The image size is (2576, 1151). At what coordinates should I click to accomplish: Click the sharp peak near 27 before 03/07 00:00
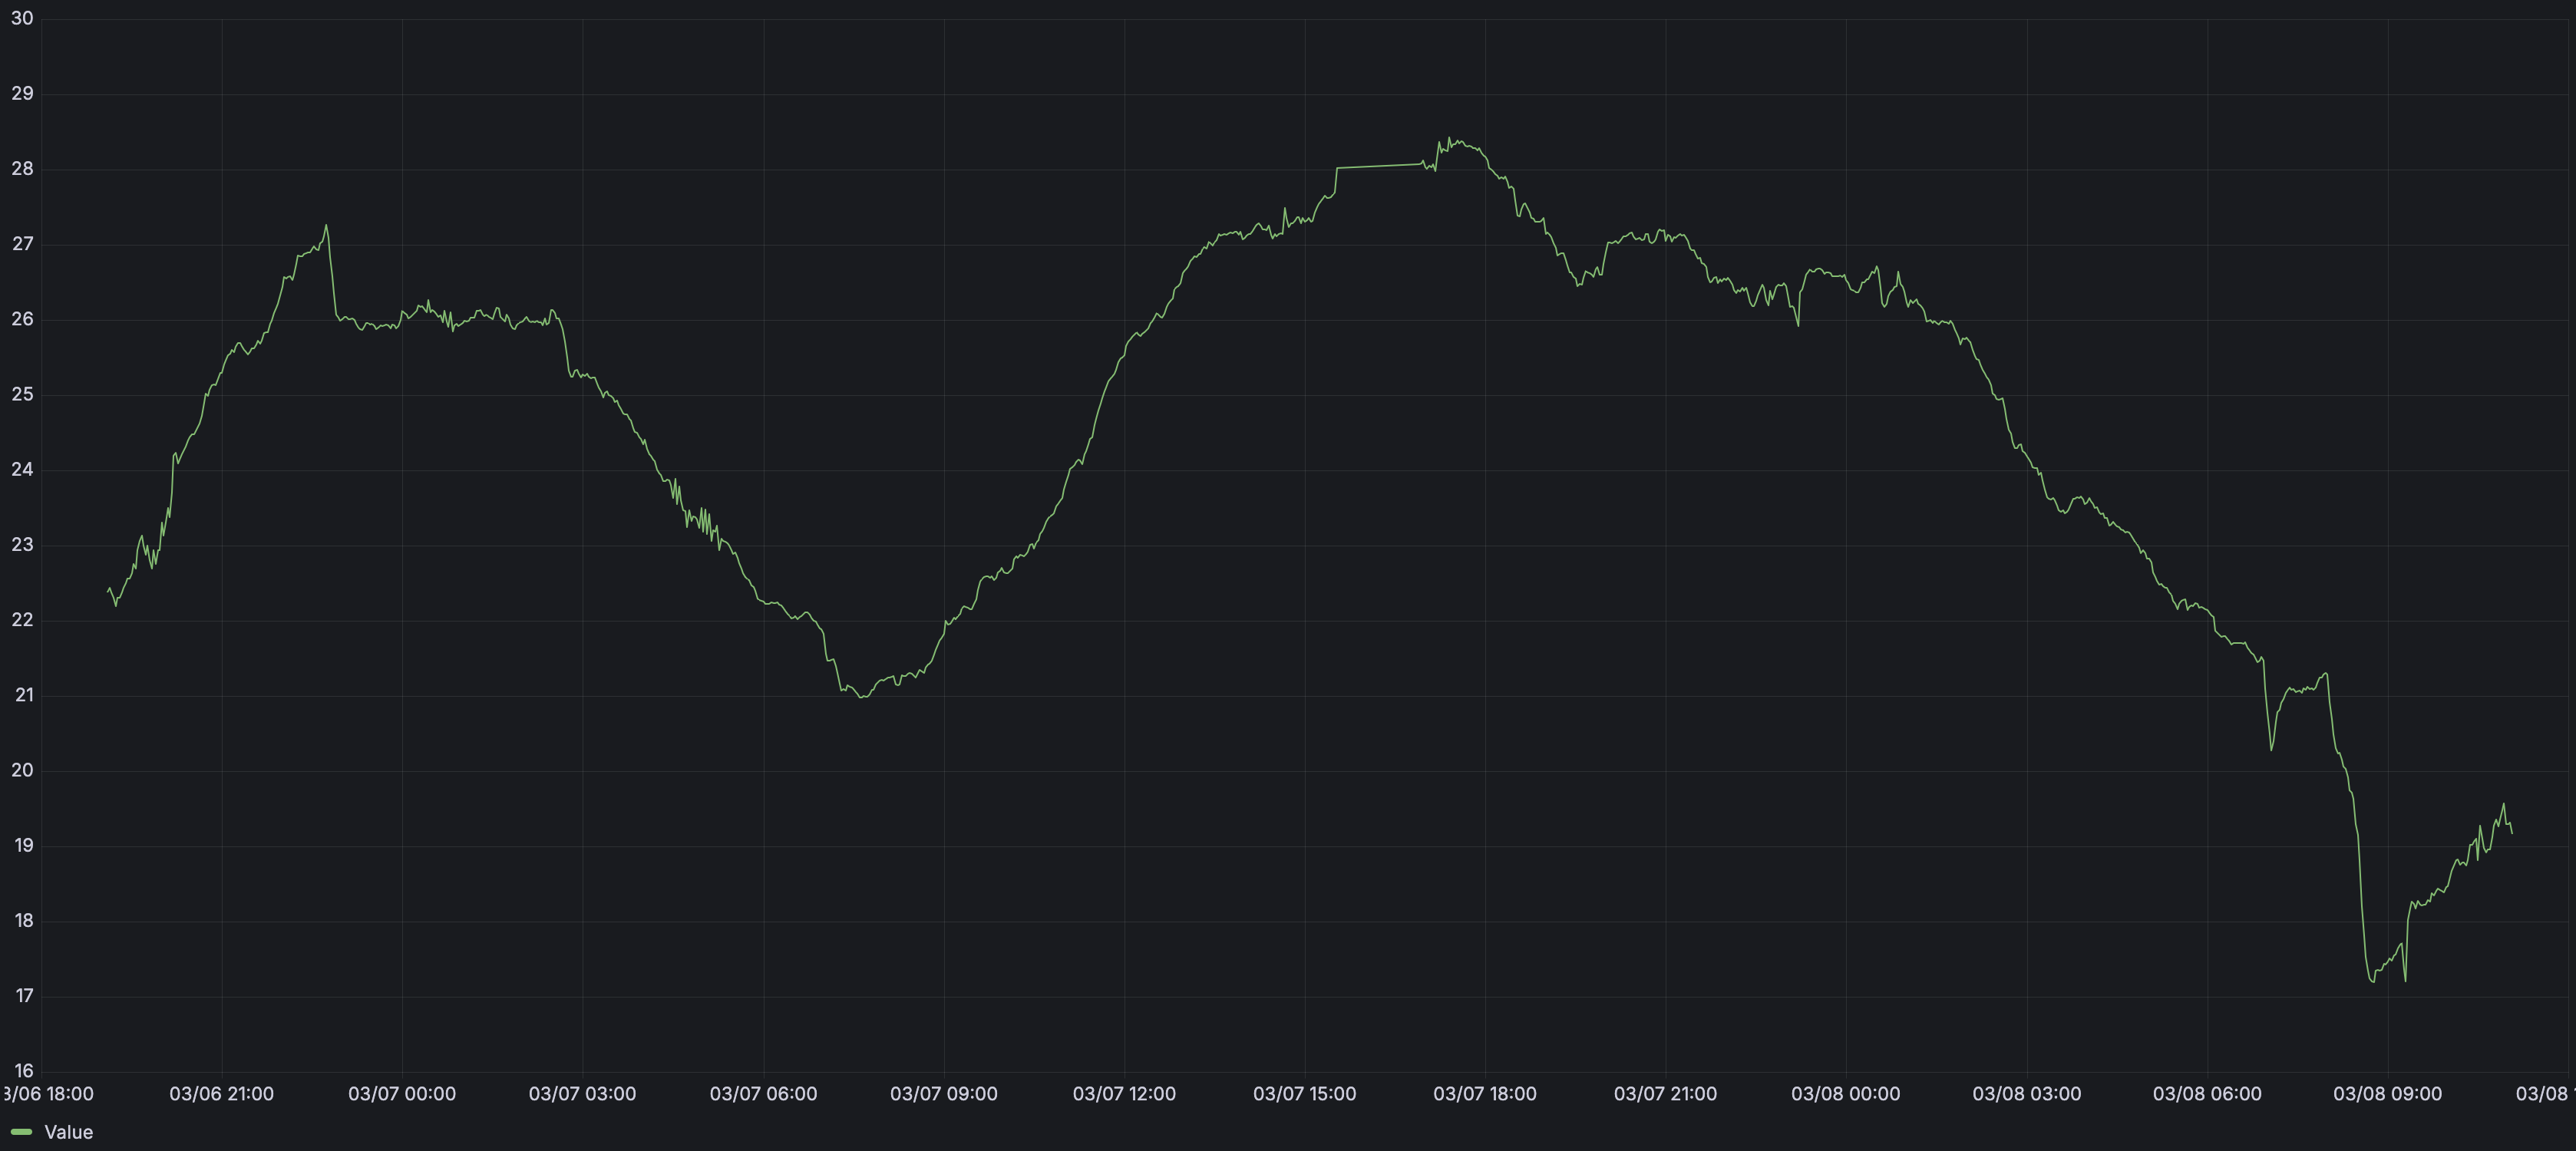pyautogui.click(x=326, y=226)
